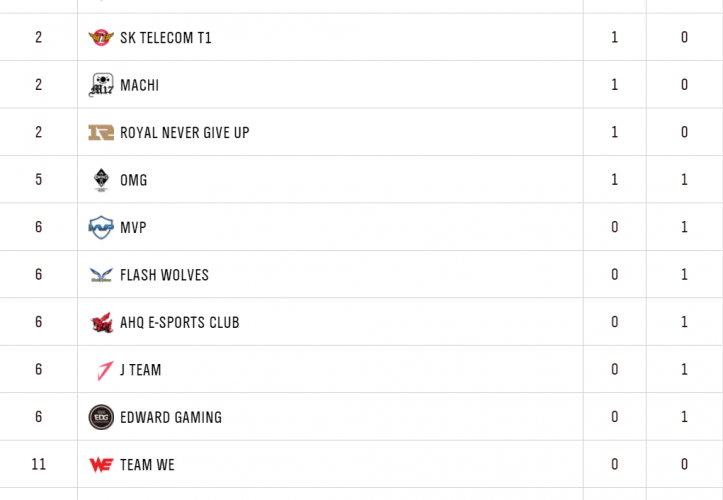
Task: Click the Team WE logo
Action: pyautogui.click(x=101, y=465)
